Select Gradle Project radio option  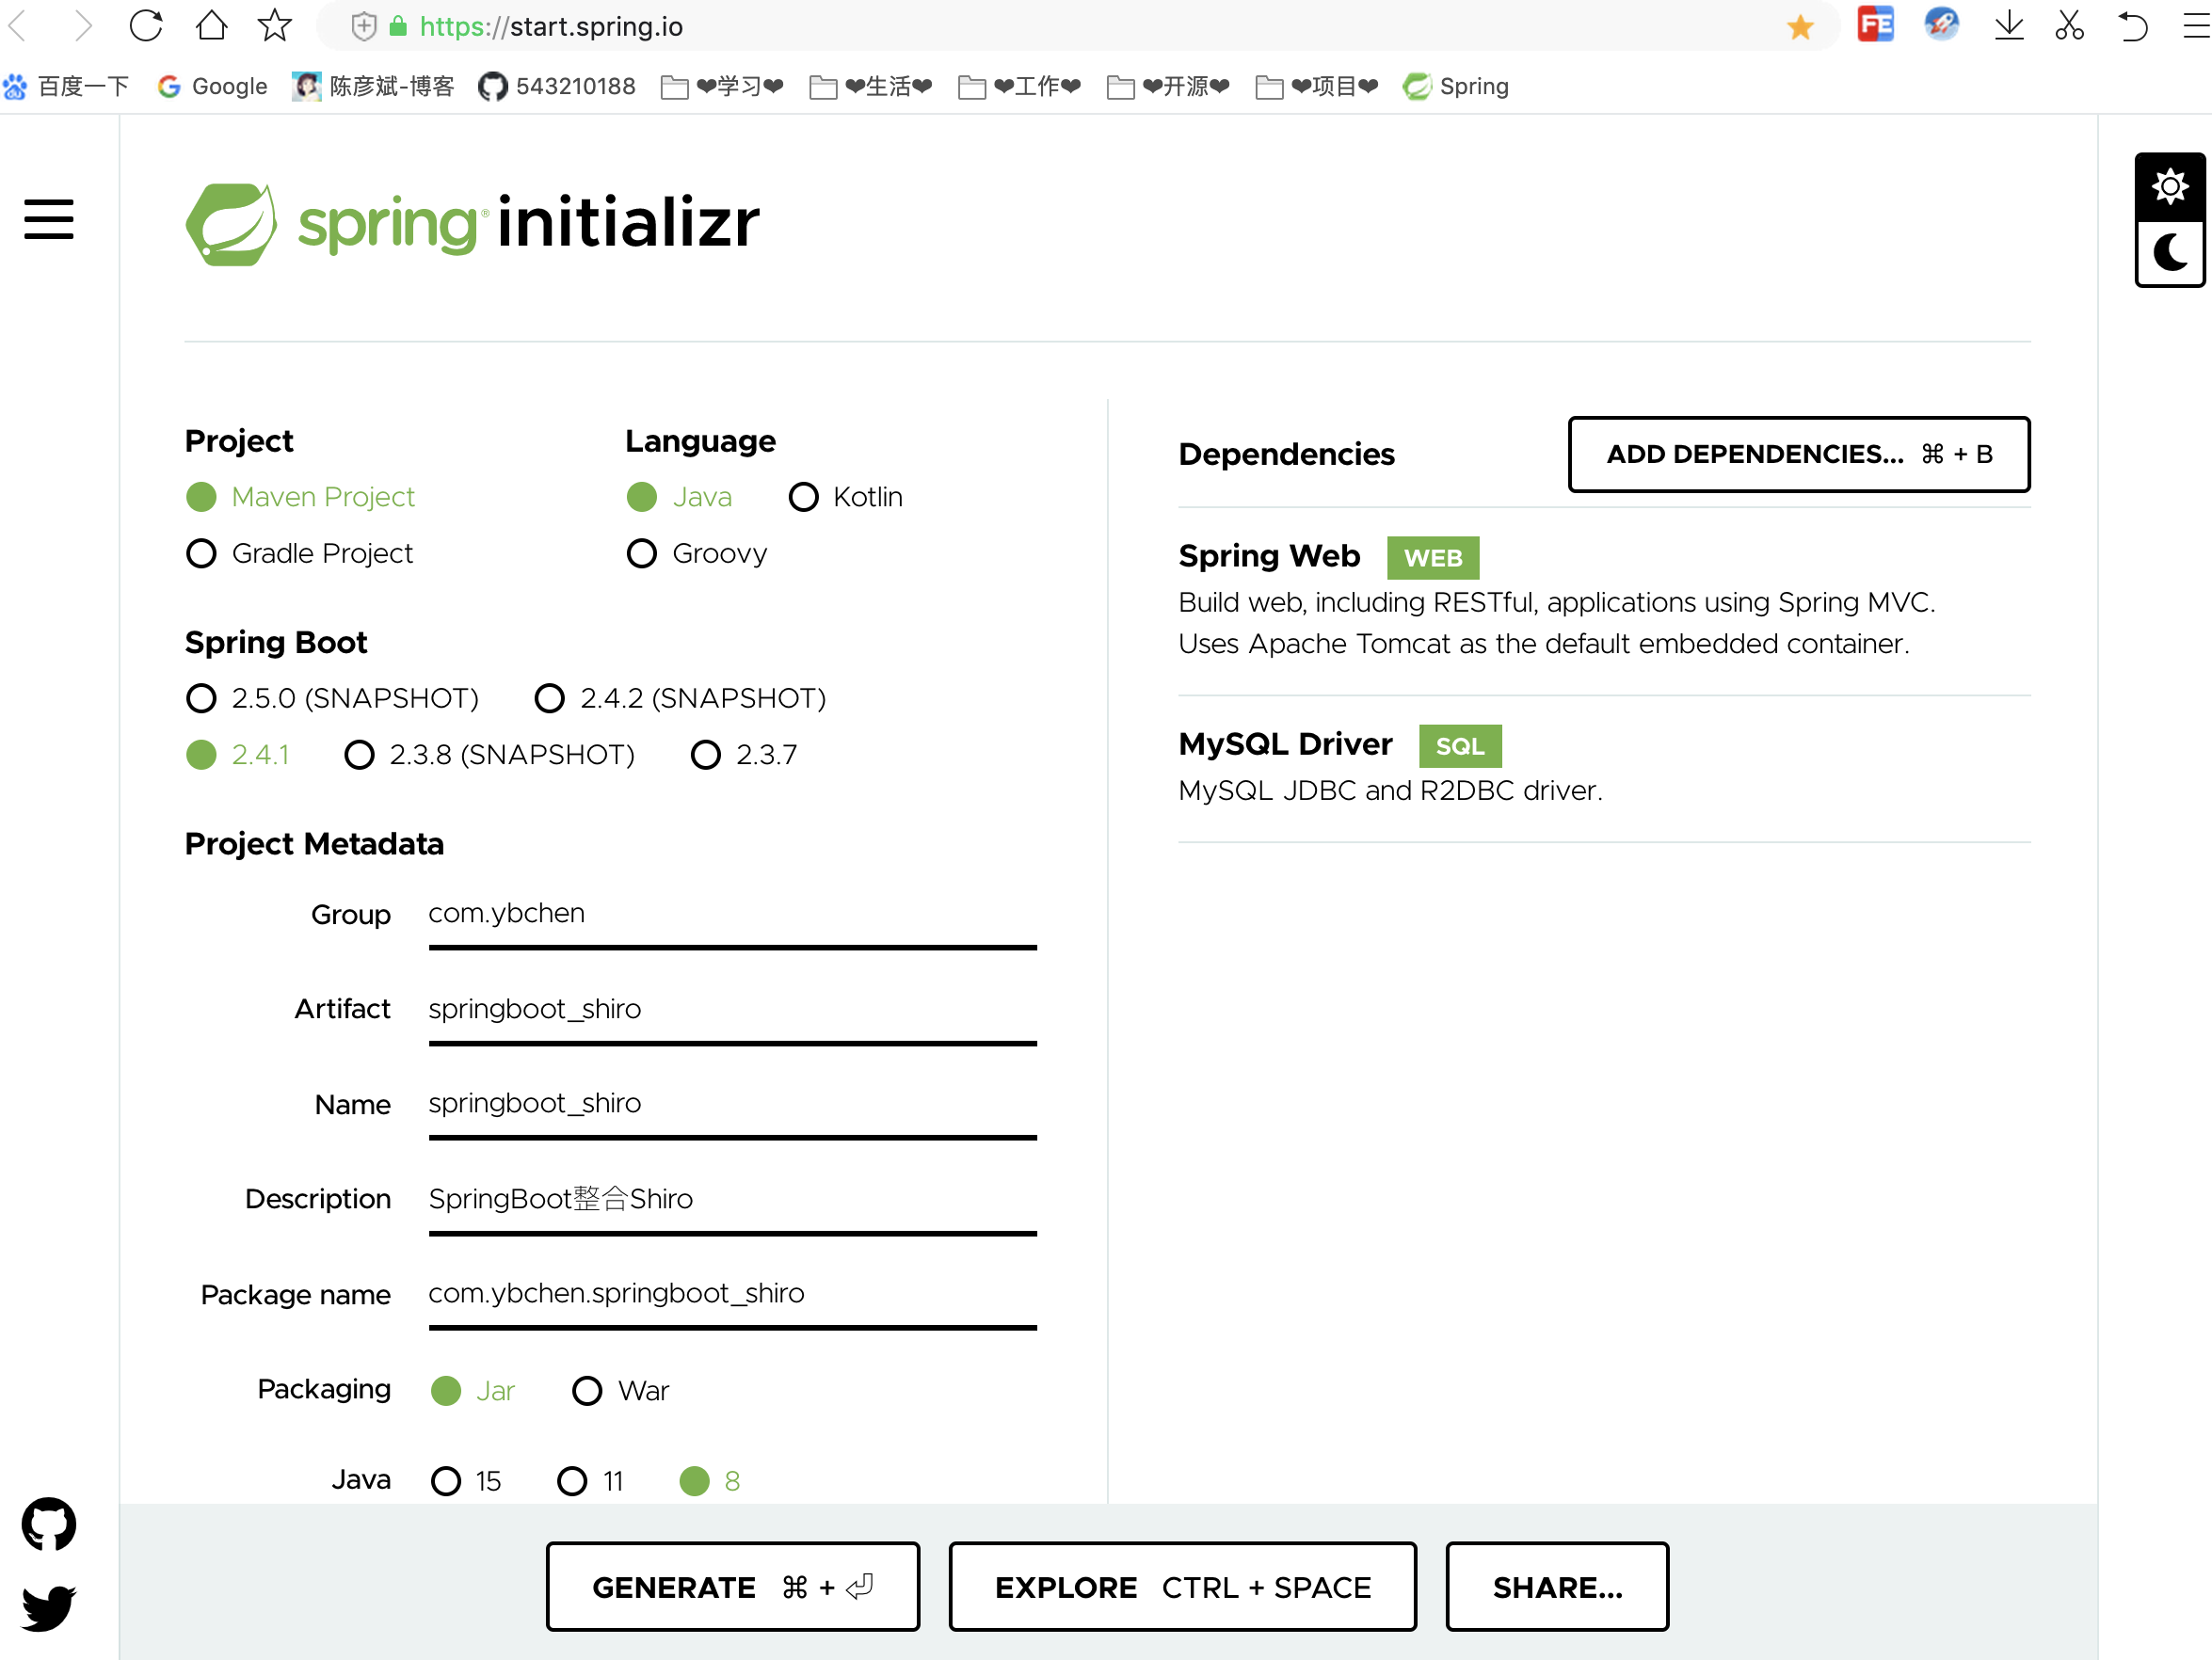pyautogui.click(x=300, y=553)
